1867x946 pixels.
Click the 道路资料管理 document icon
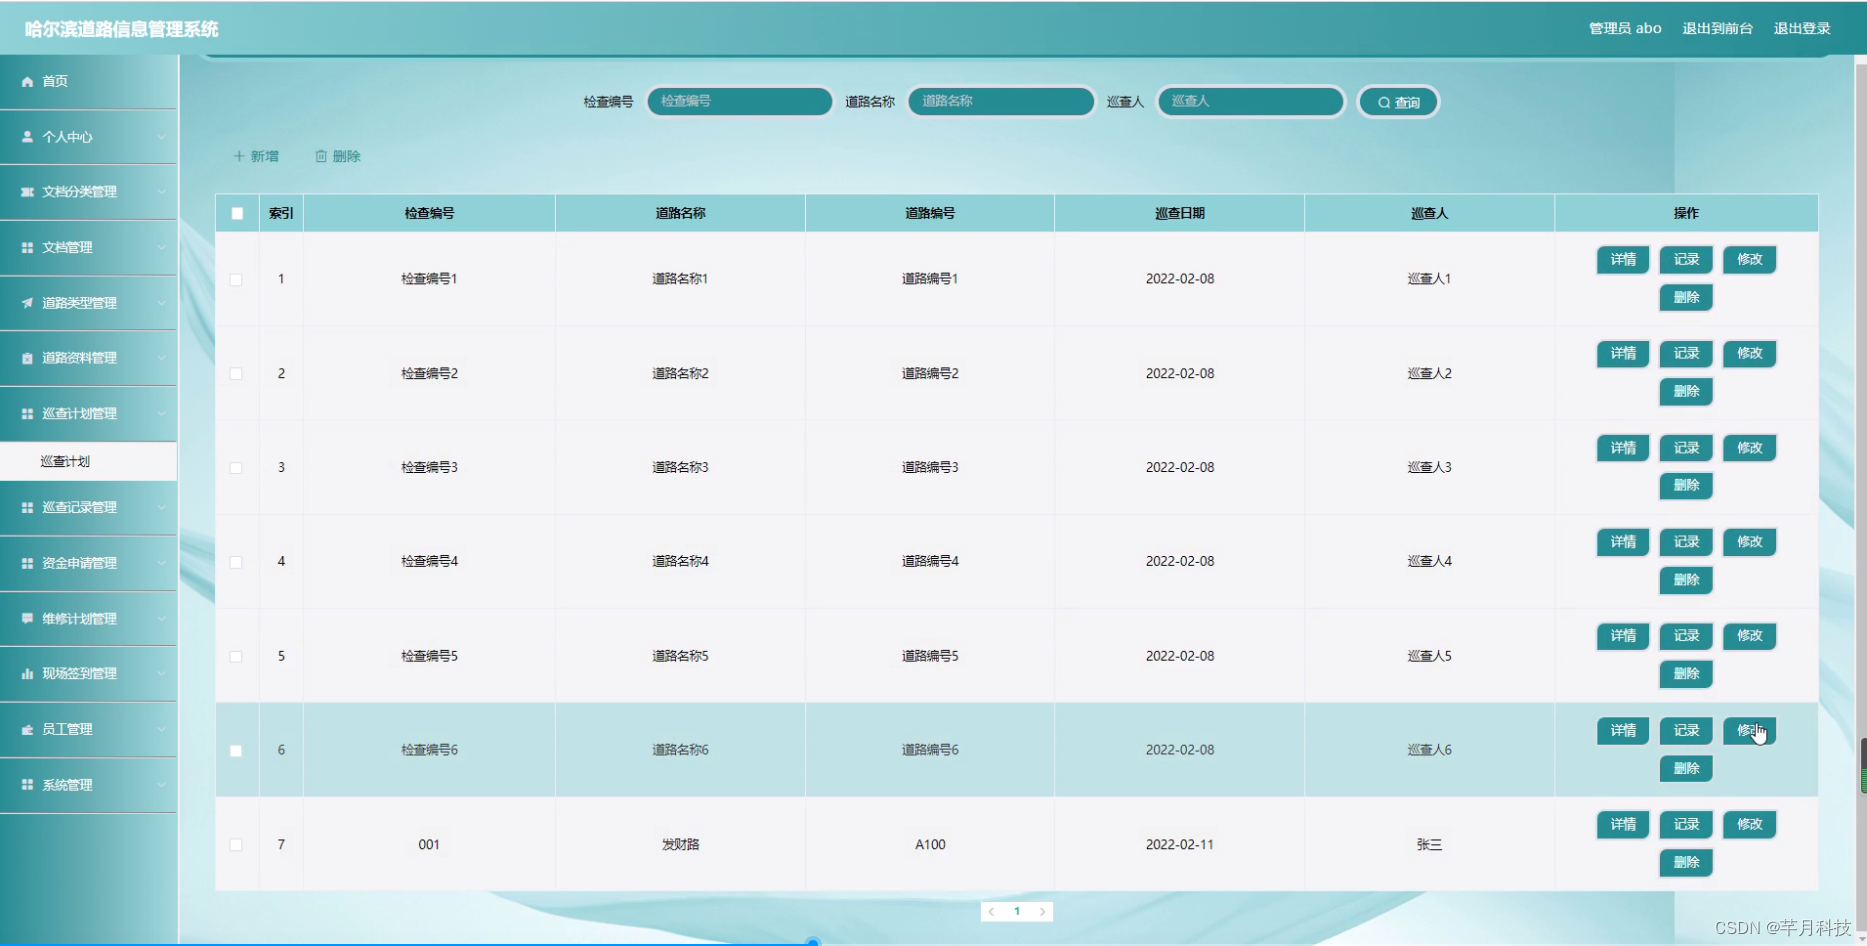pos(25,357)
